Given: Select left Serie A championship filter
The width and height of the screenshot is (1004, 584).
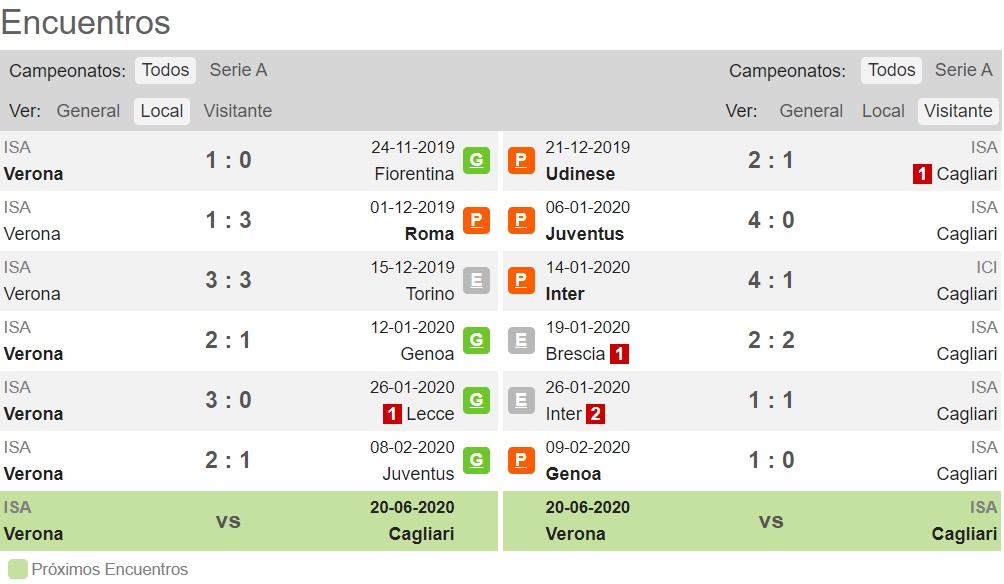Looking at the screenshot, I should 238,70.
